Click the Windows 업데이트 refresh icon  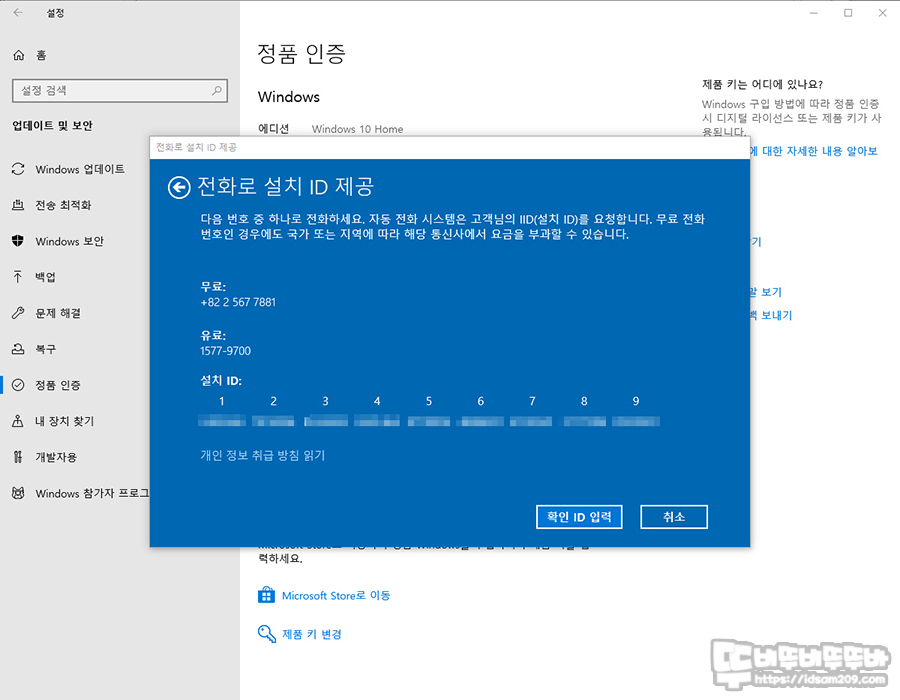pos(18,169)
